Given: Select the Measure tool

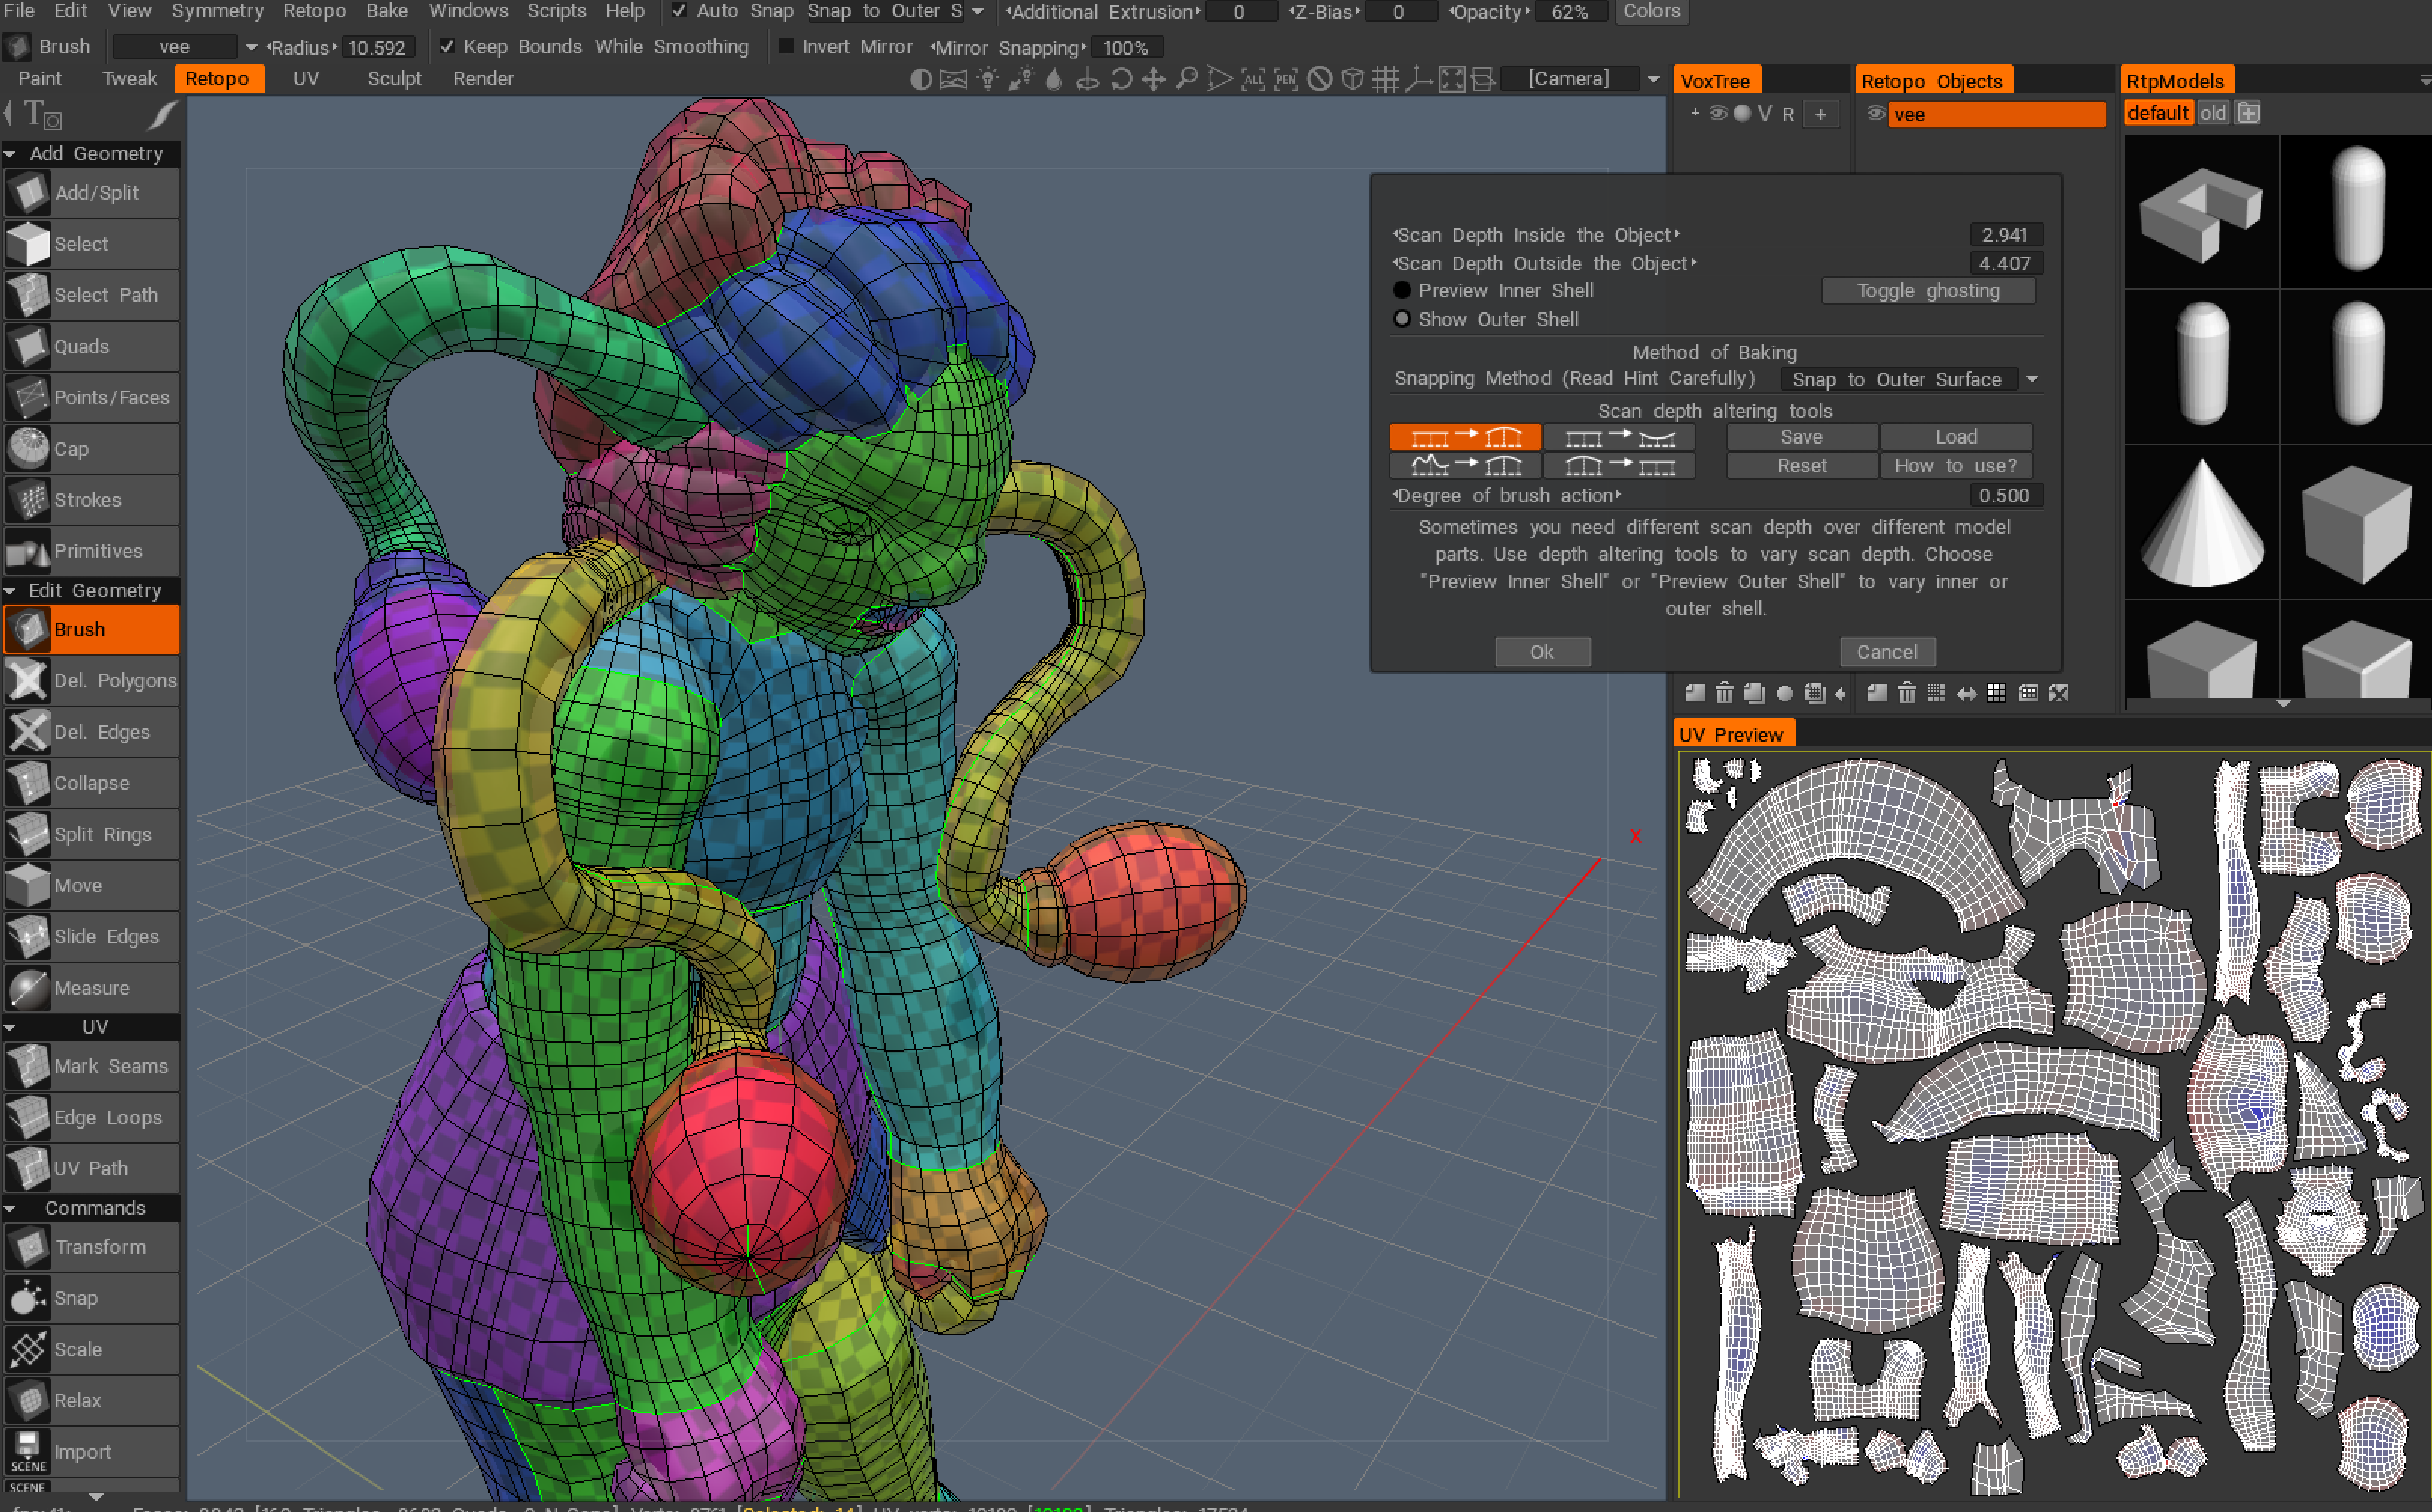Looking at the screenshot, I should pos(92,987).
